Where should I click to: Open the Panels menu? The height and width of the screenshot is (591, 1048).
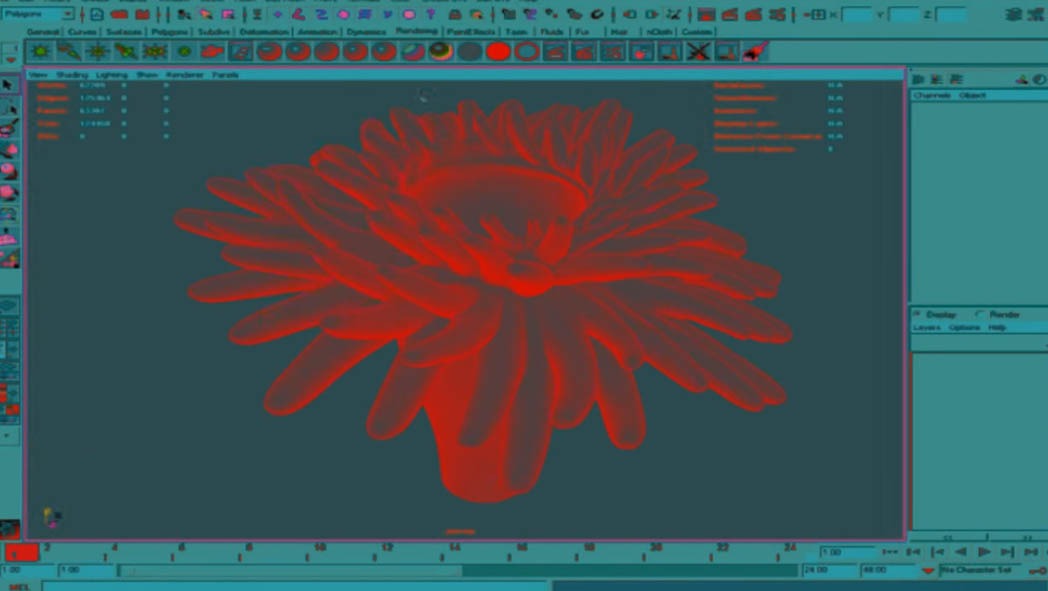point(225,75)
